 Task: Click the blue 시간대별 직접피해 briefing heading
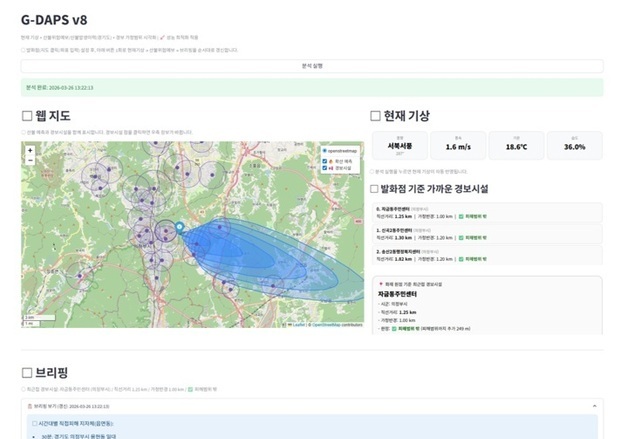coord(72,423)
